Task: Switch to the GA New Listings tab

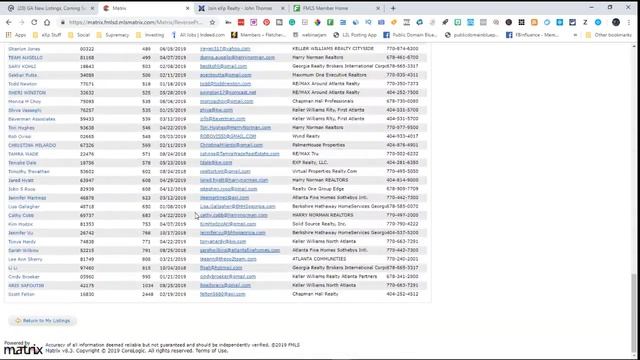Action: (x=51, y=8)
